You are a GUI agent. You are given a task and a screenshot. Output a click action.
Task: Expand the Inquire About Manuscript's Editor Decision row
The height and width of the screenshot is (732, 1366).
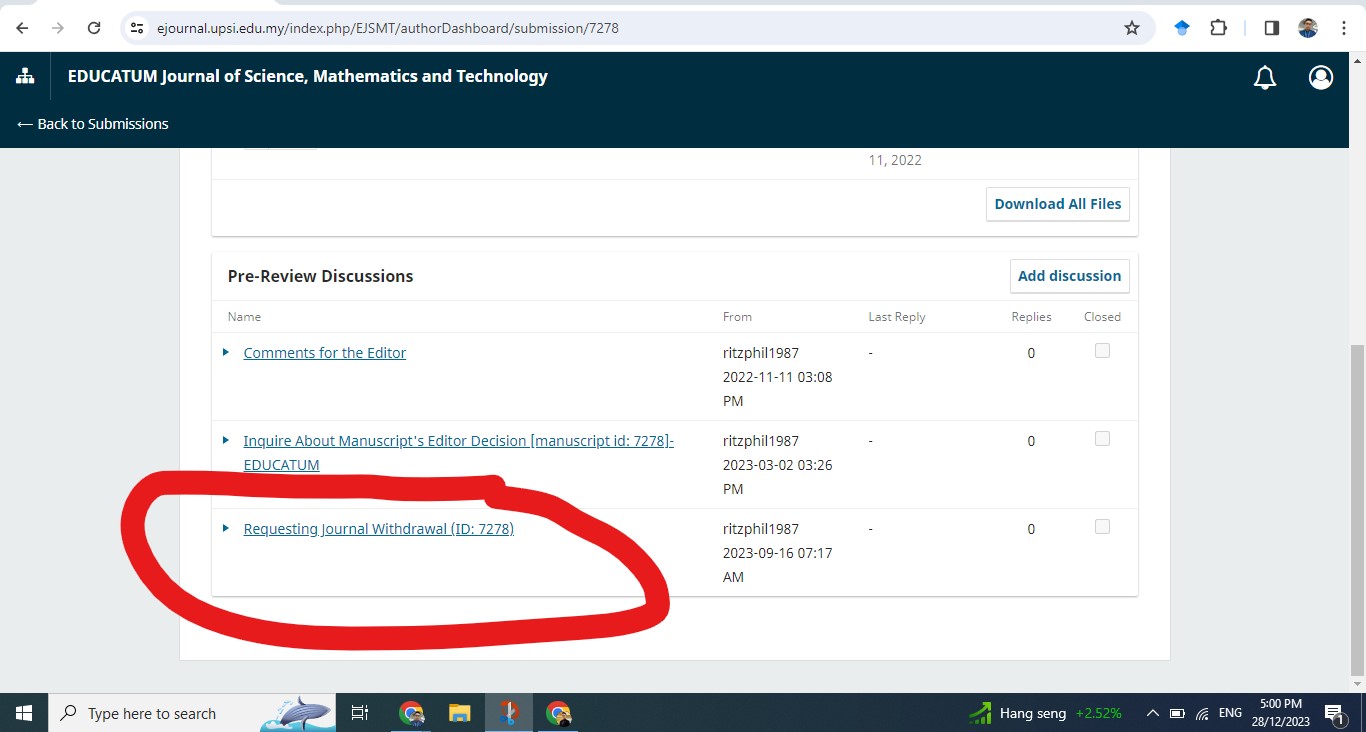coord(226,441)
